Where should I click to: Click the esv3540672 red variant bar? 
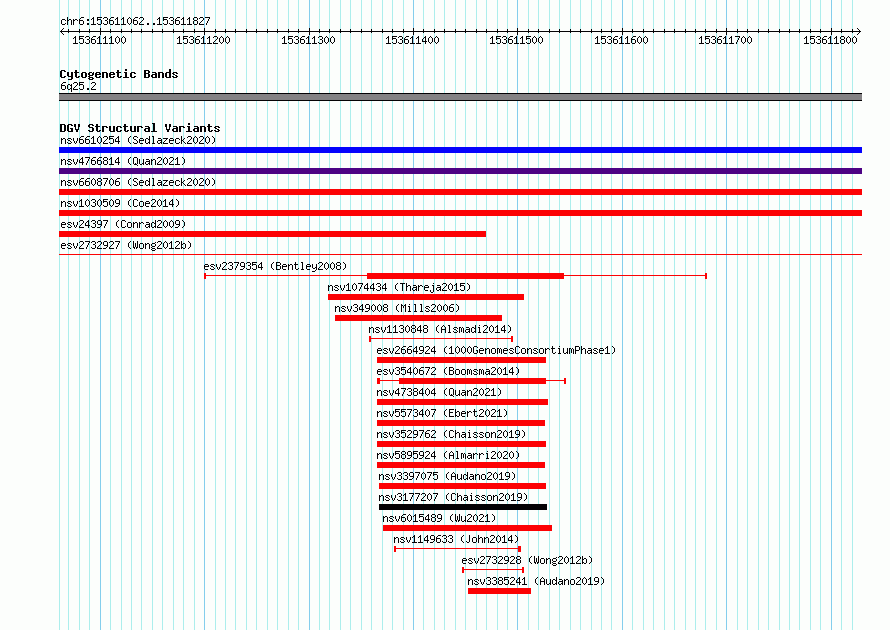tap(472, 381)
